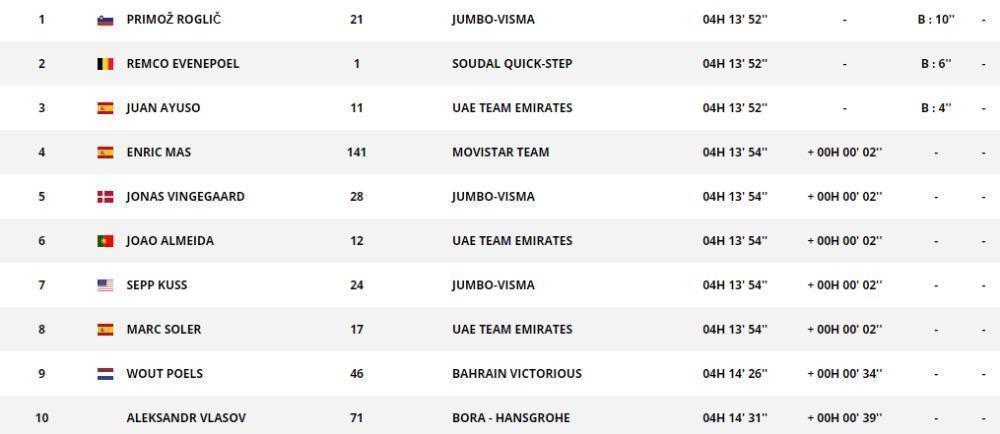
Task: Click the Spanish flag beside Juan Ayuso
Action: click(x=105, y=108)
